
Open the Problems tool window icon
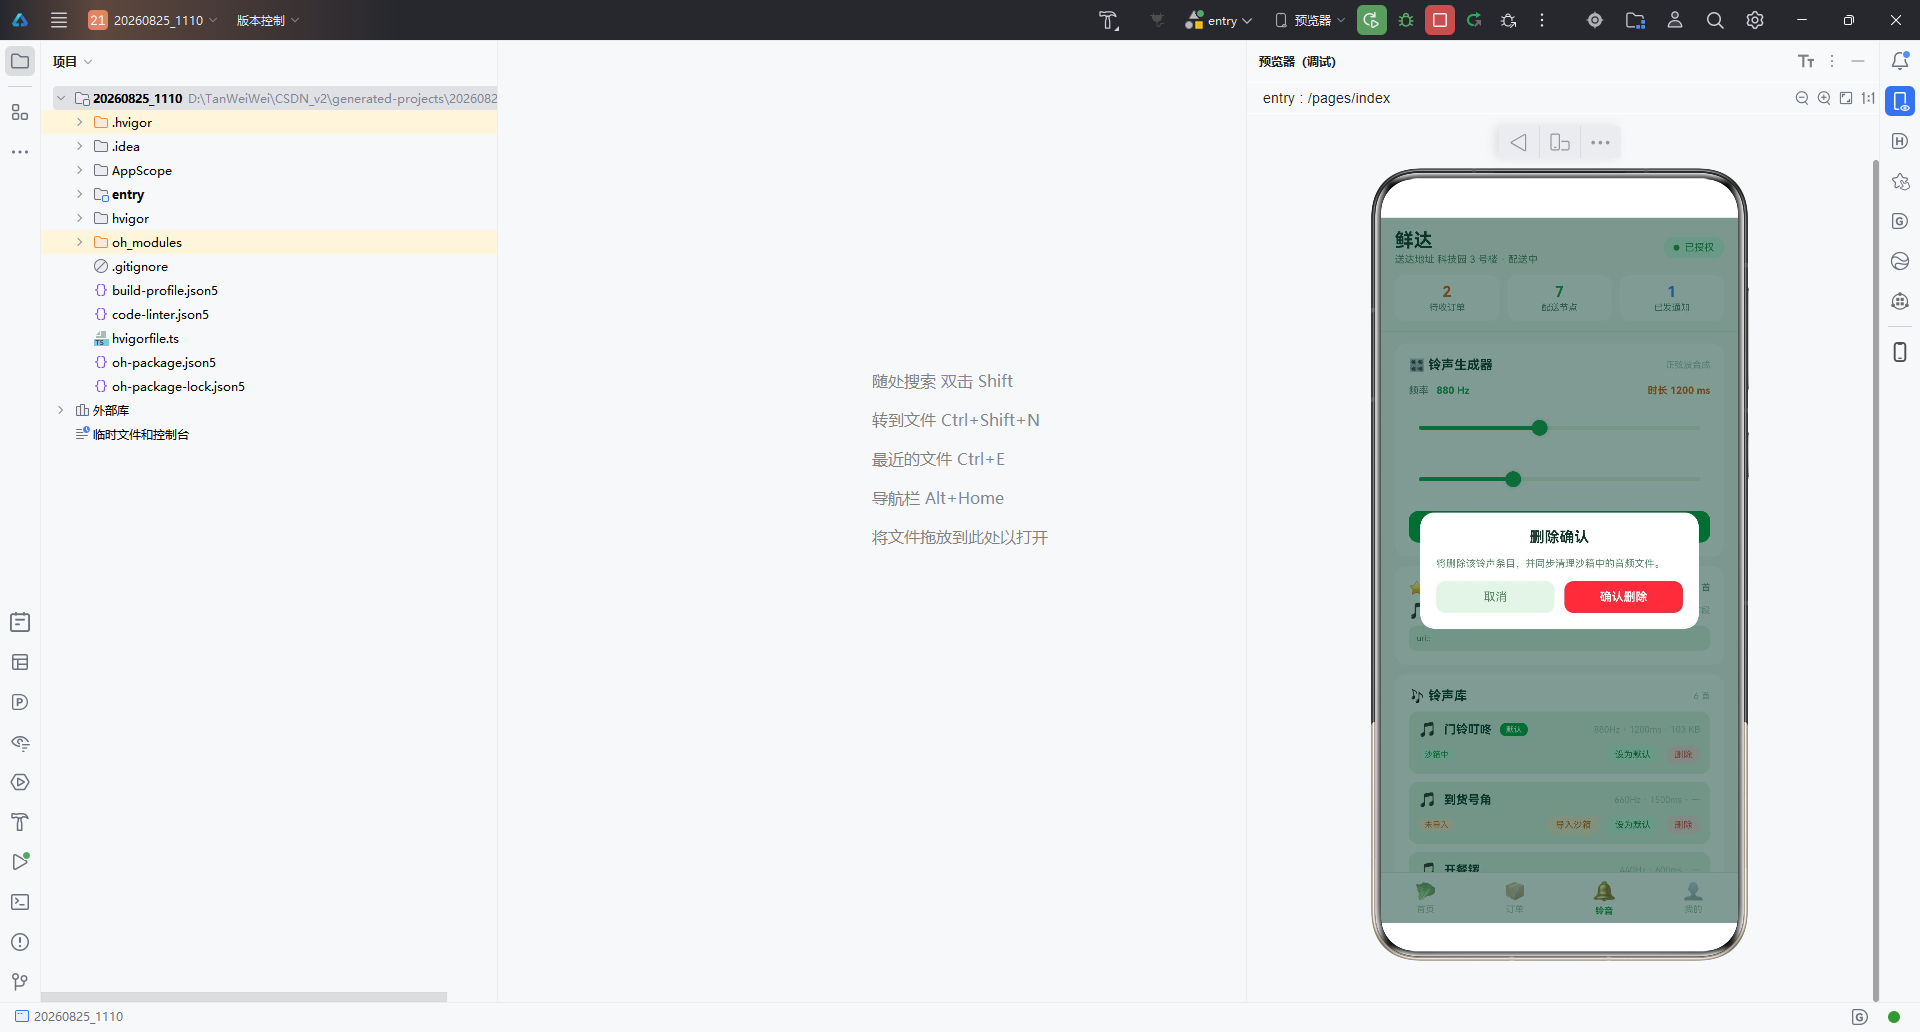click(x=20, y=942)
